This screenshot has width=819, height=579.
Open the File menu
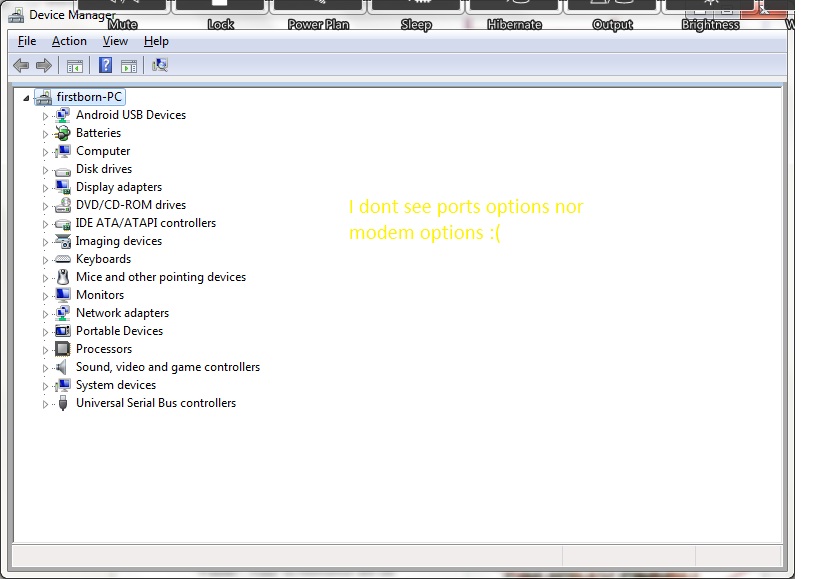click(27, 41)
